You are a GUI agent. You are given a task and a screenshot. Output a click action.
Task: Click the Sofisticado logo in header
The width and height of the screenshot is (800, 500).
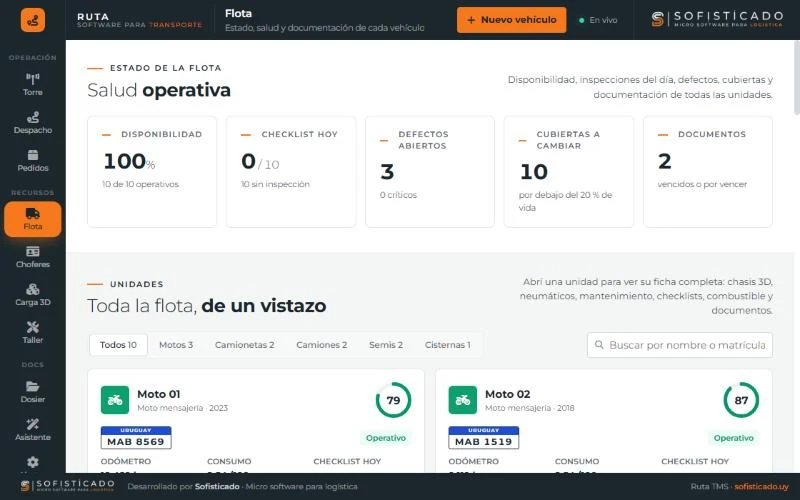(x=717, y=19)
